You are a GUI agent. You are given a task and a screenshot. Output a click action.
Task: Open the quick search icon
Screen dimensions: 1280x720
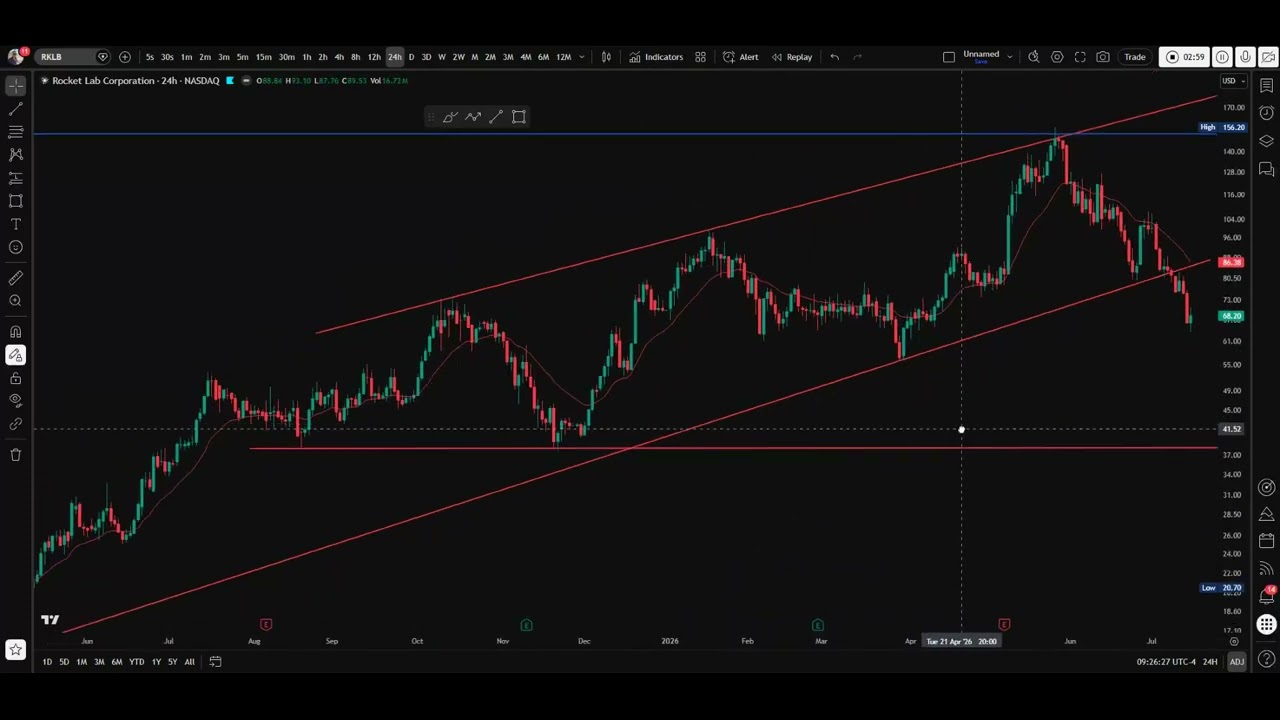(1034, 57)
